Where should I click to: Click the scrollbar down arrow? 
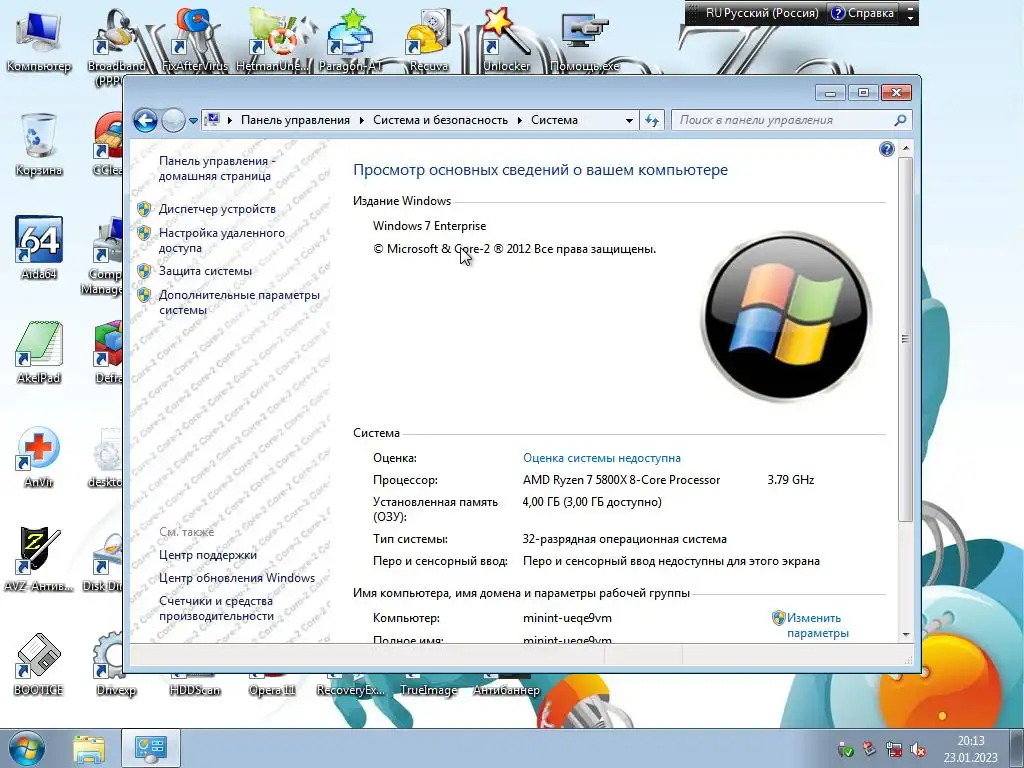pyautogui.click(x=905, y=634)
